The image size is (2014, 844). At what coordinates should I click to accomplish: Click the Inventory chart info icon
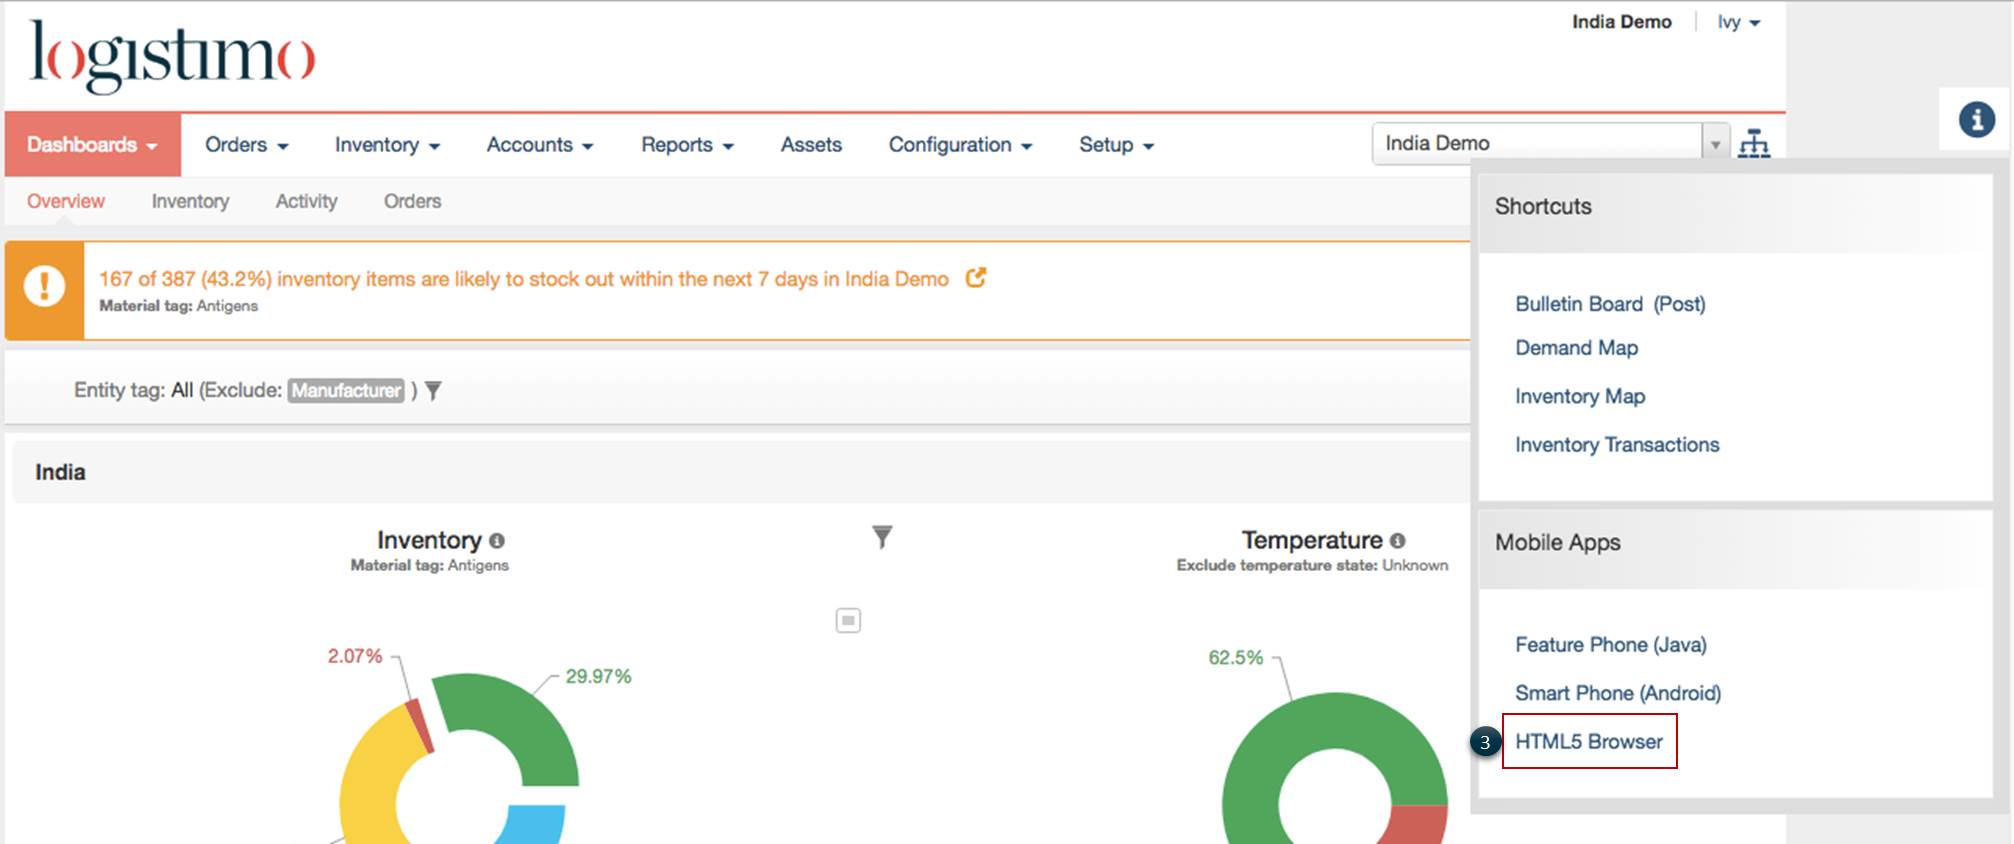coord(497,541)
